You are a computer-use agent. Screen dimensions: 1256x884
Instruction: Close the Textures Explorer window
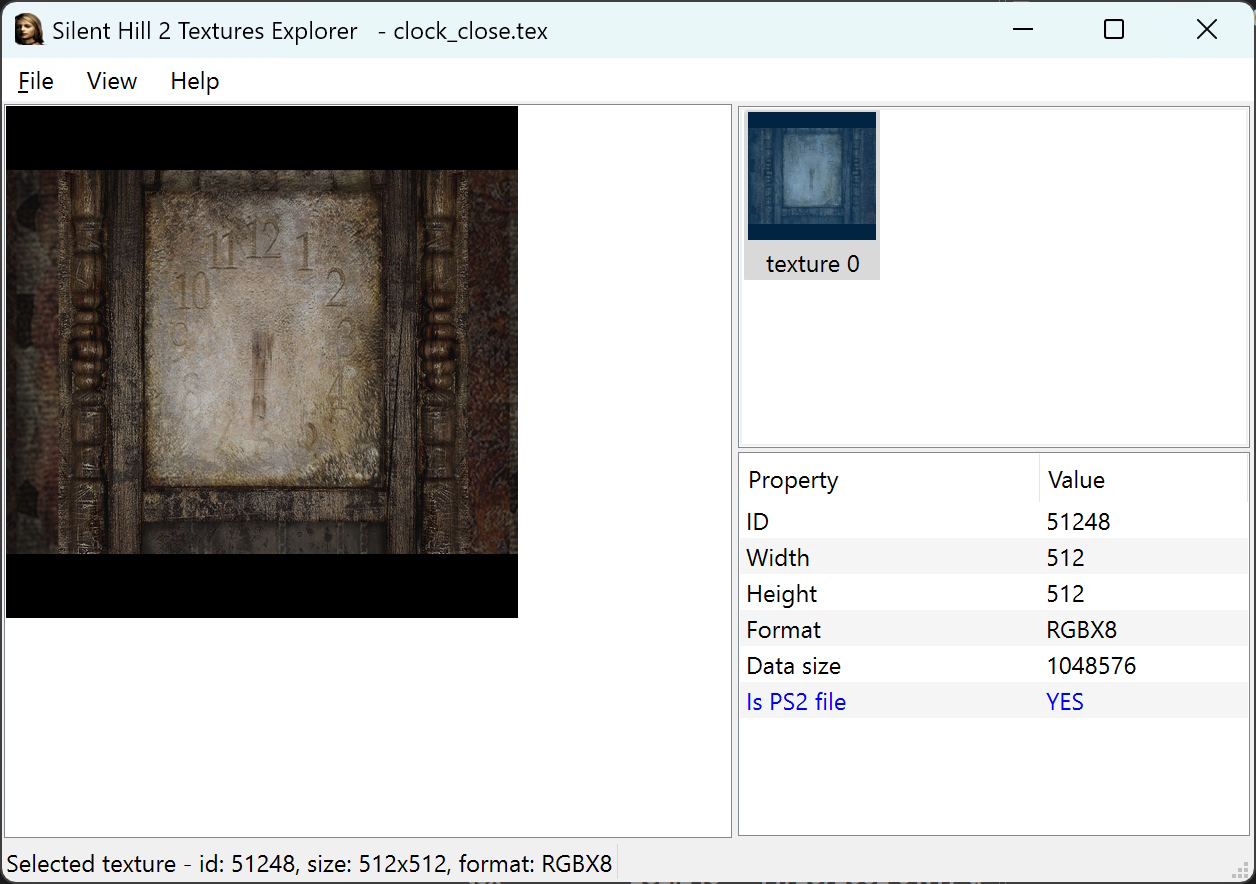pyautogui.click(x=1207, y=30)
